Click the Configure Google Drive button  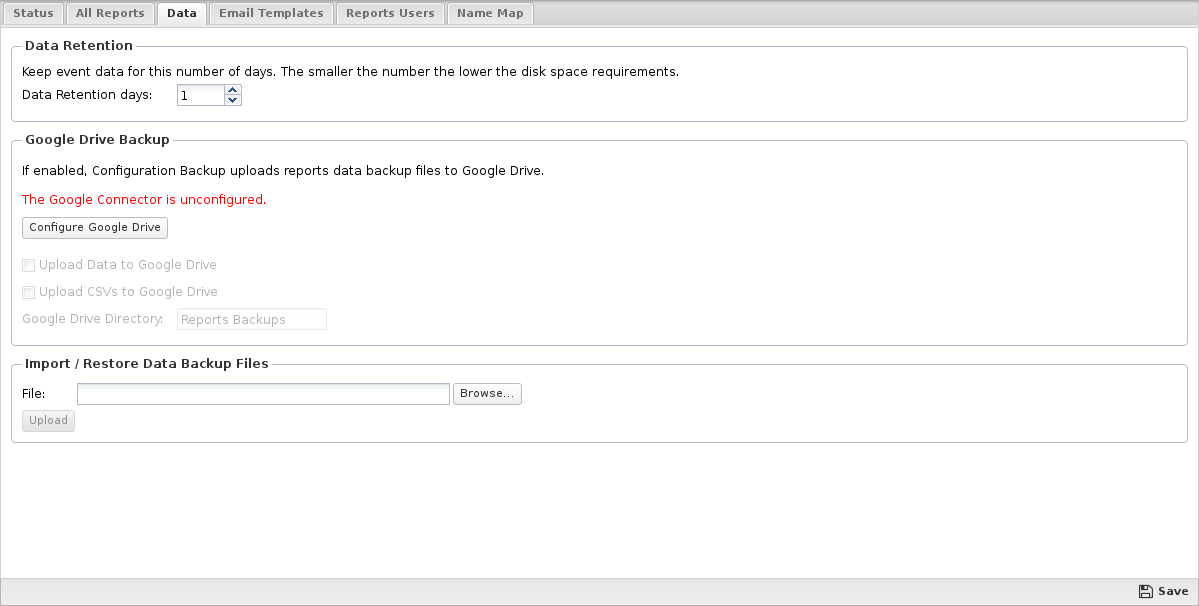[95, 228]
